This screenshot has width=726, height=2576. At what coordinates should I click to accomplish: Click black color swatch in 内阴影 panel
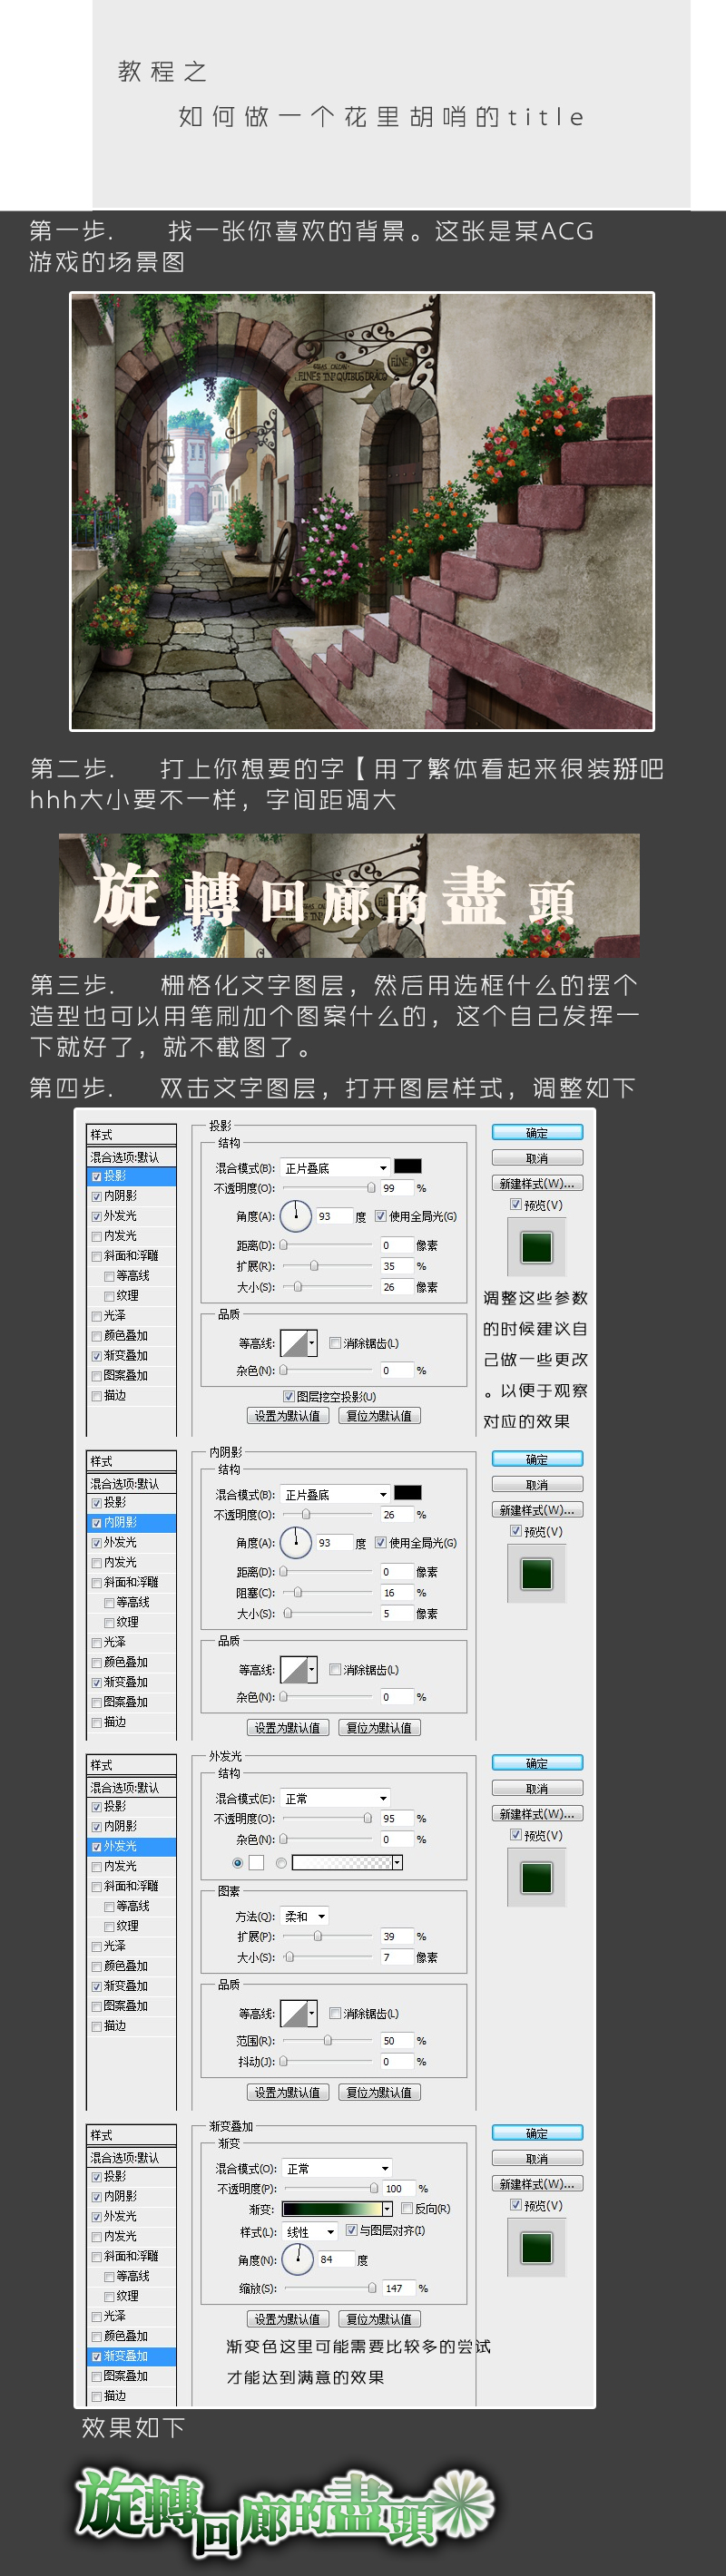click(x=407, y=1493)
